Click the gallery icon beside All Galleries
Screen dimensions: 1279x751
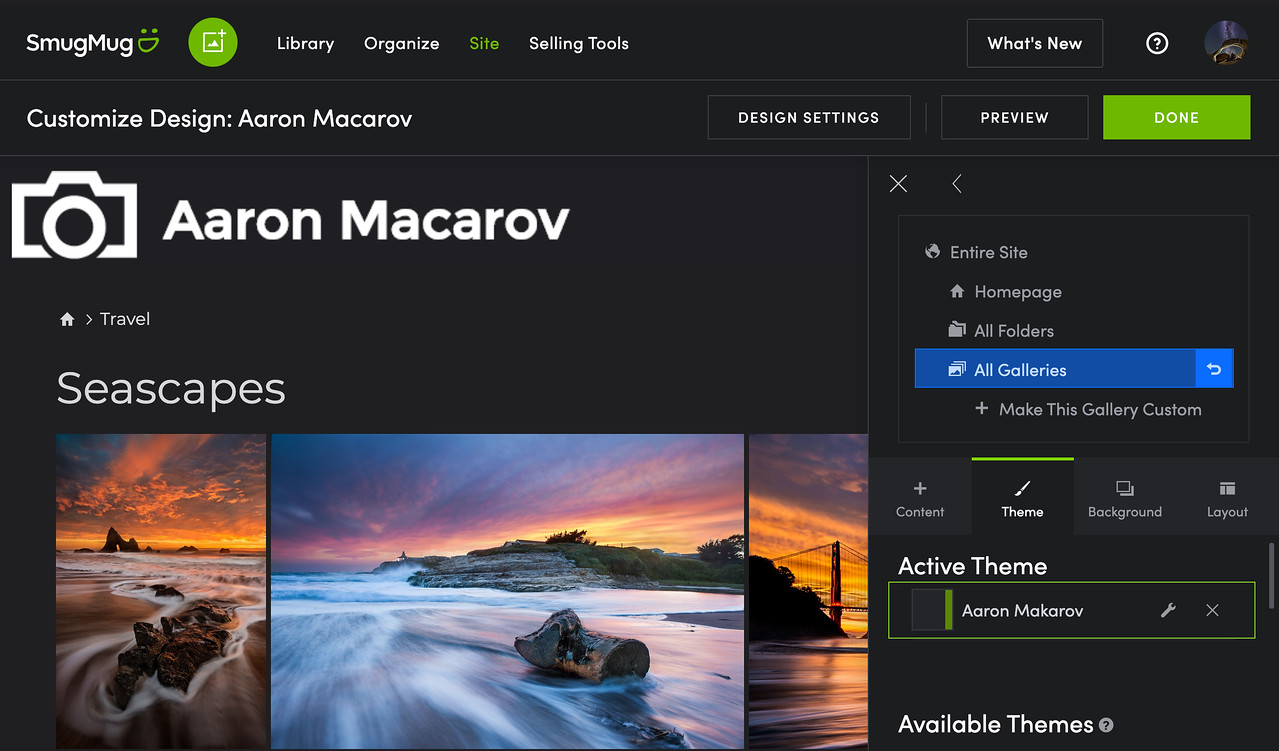(x=957, y=369)
